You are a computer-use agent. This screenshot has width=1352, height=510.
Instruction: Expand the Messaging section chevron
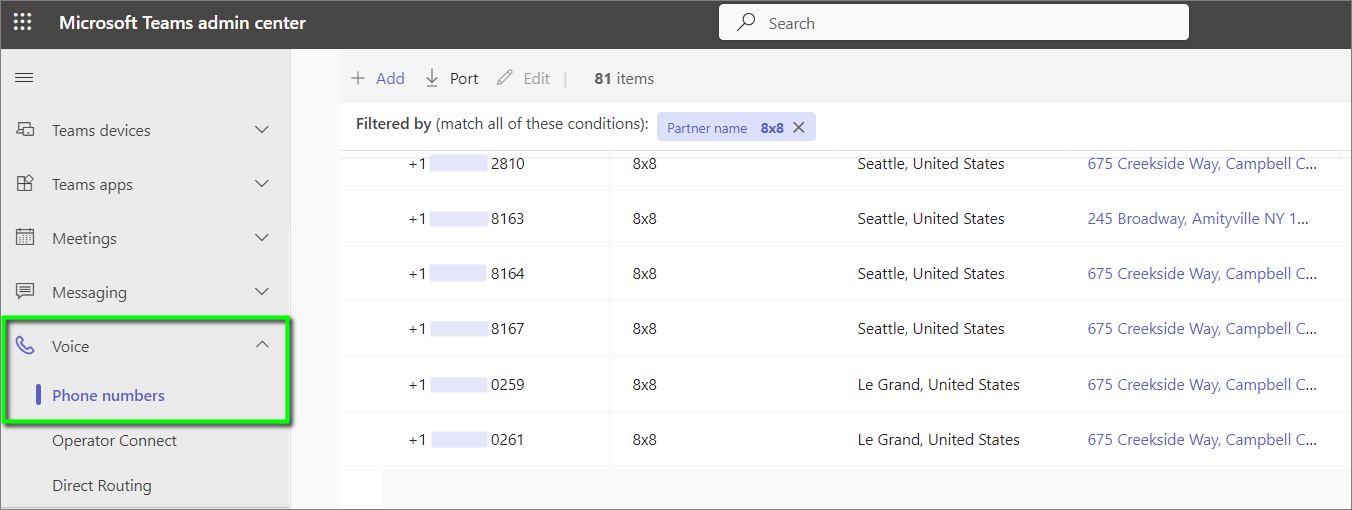click(262, 292)
